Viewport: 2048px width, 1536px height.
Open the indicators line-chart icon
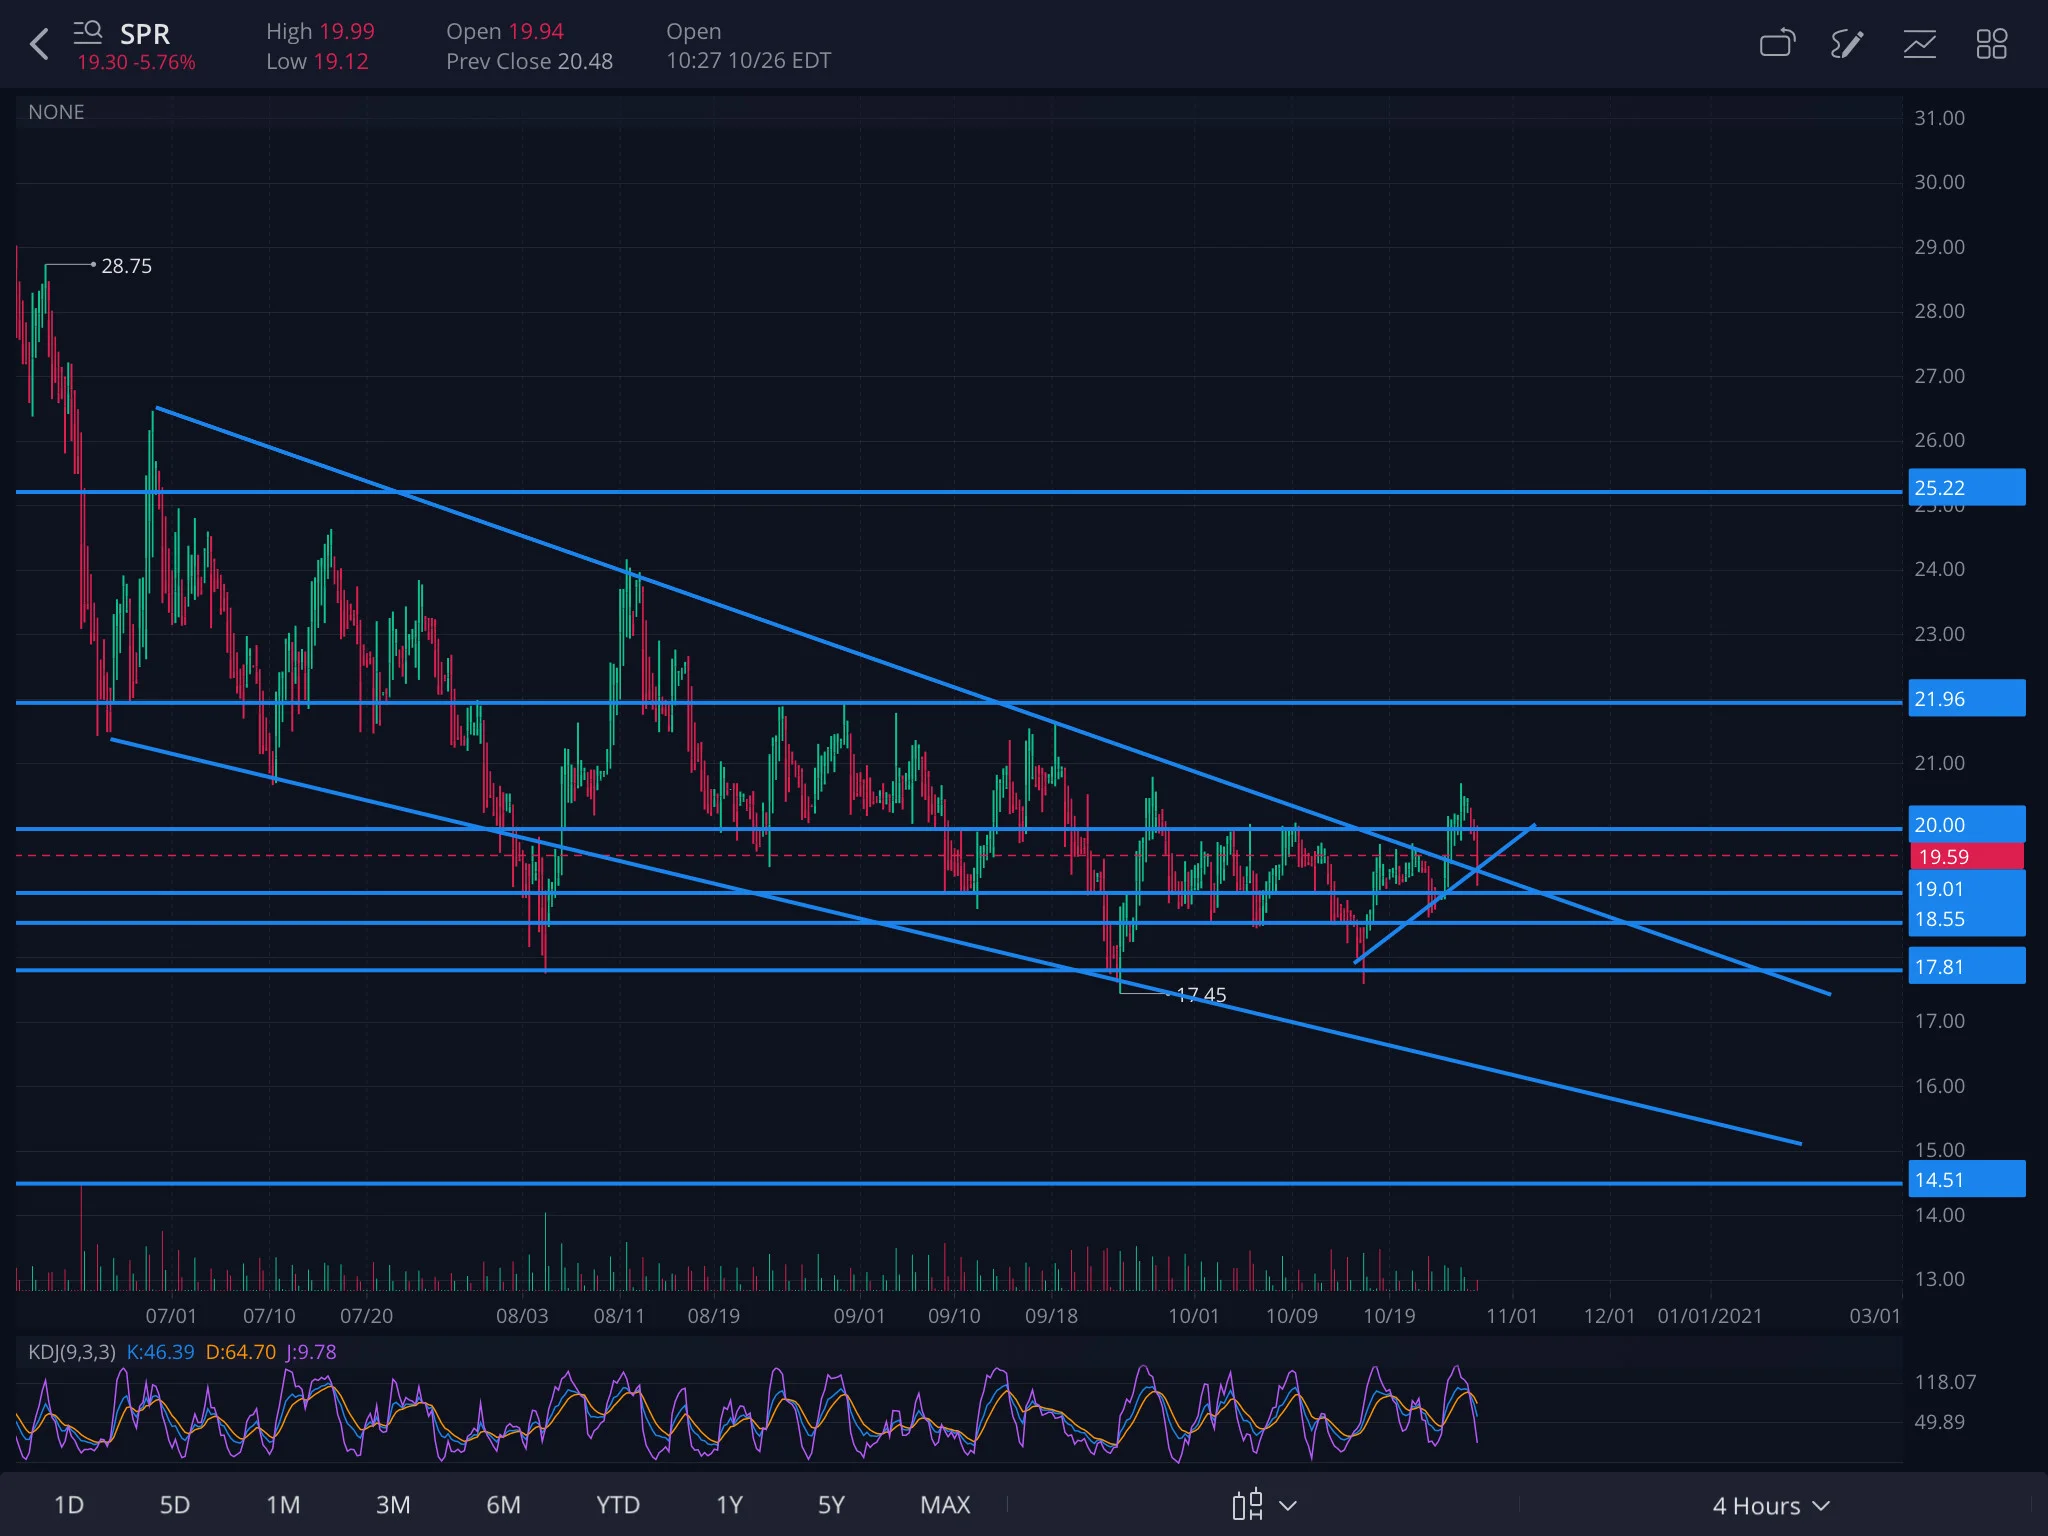point(1919,43)
